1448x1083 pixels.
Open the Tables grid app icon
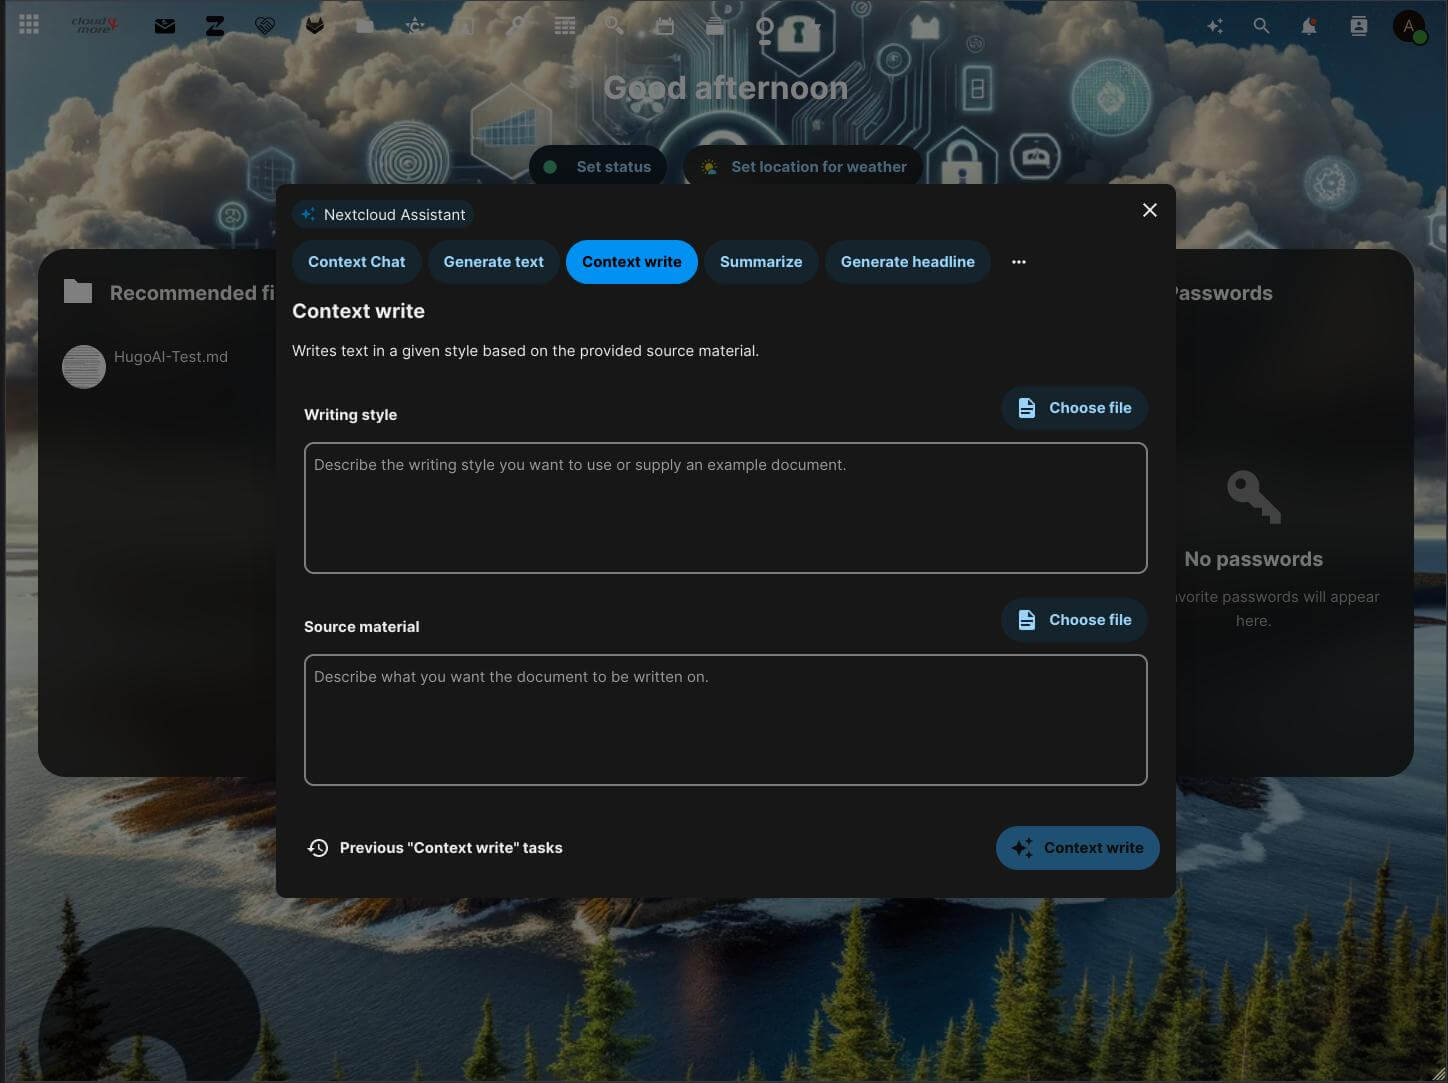click(565, 26)
